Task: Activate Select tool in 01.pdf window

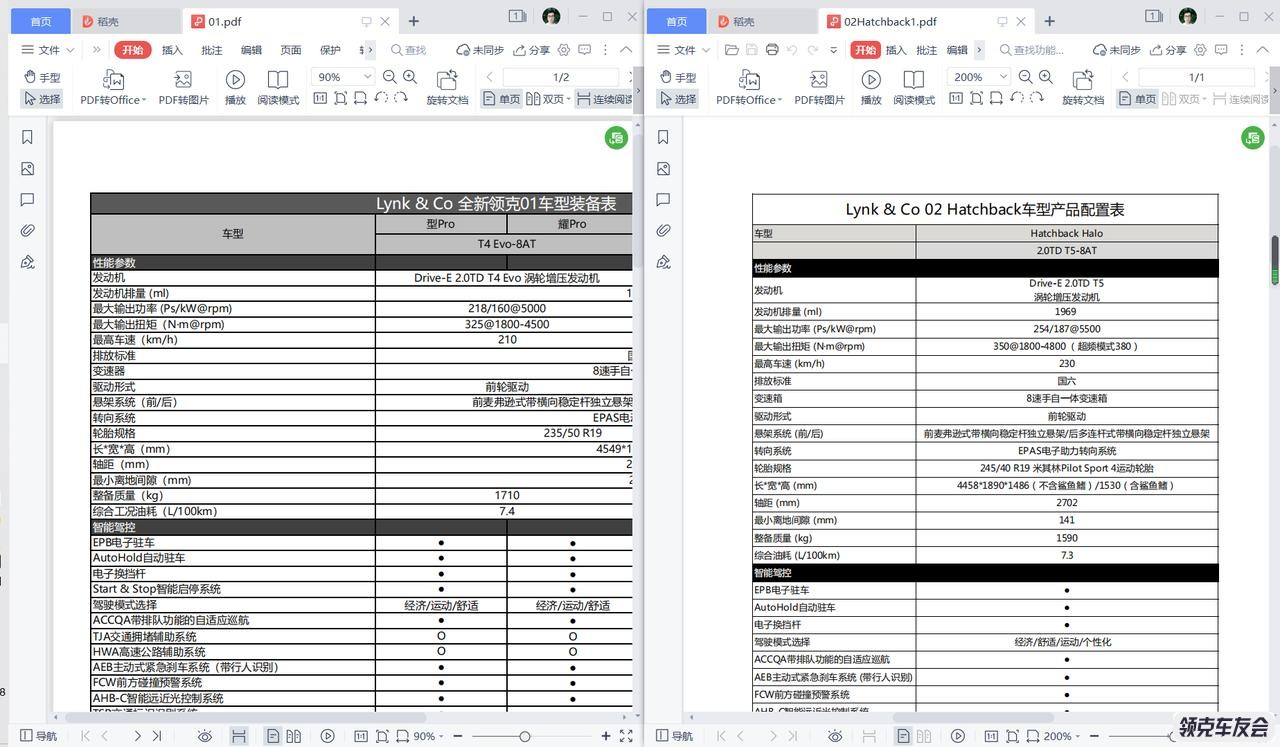Action: [x=42, y=99]
